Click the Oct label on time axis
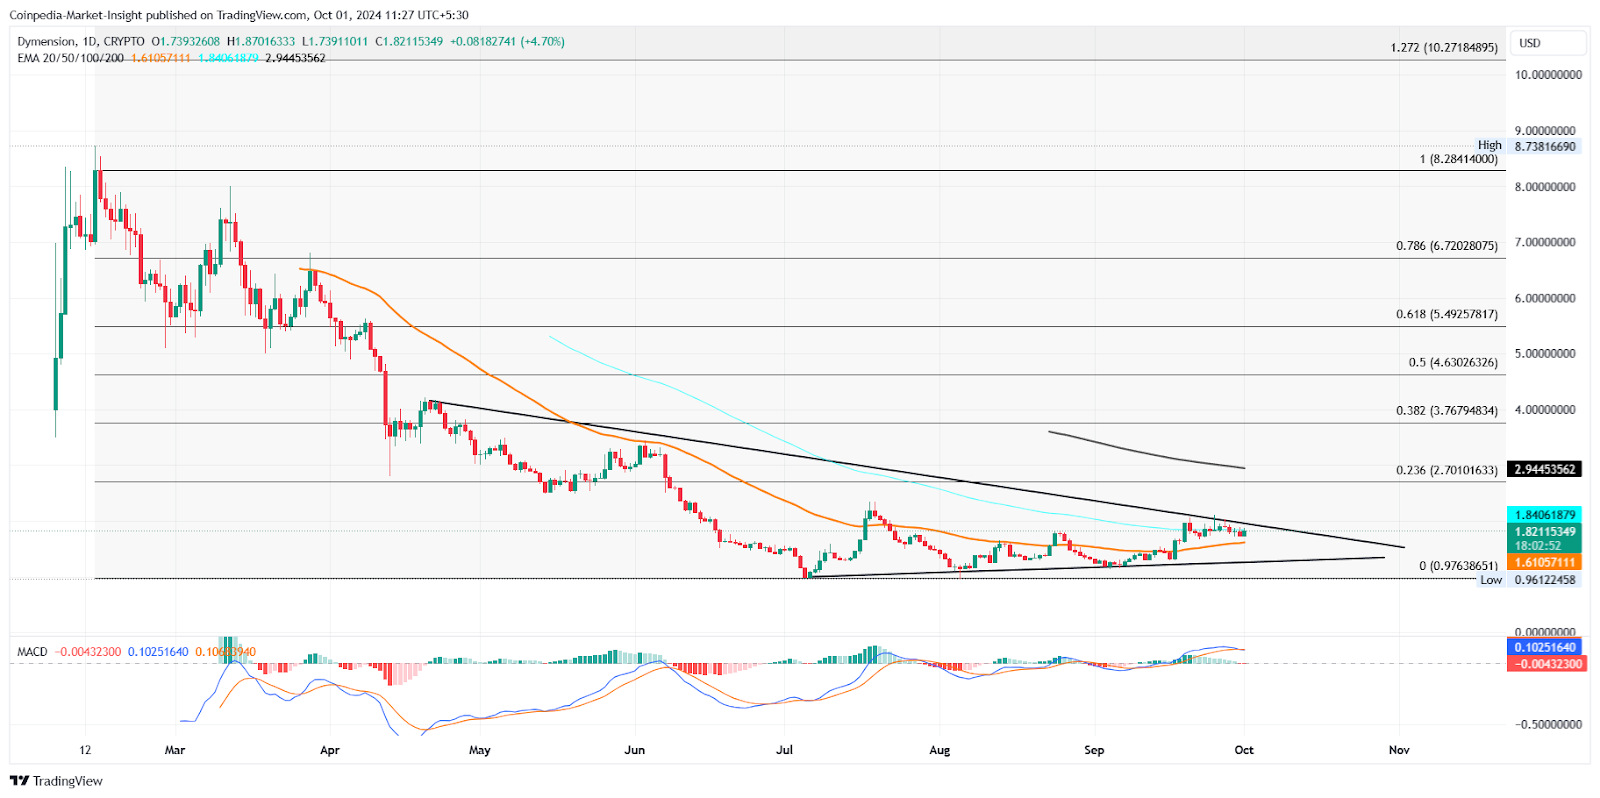 click(x=1244, y=750)
